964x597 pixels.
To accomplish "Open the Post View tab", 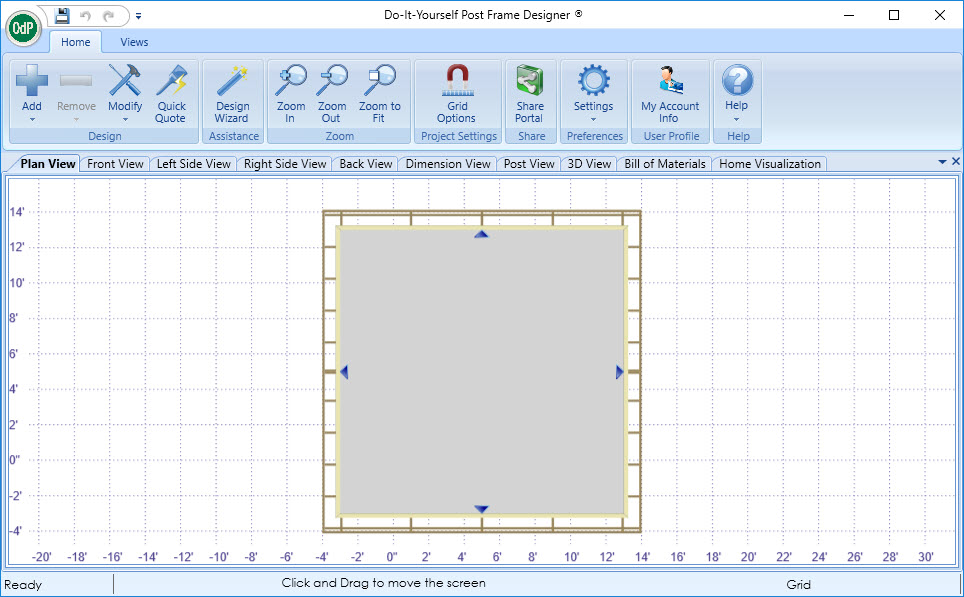I will point(529,164).
